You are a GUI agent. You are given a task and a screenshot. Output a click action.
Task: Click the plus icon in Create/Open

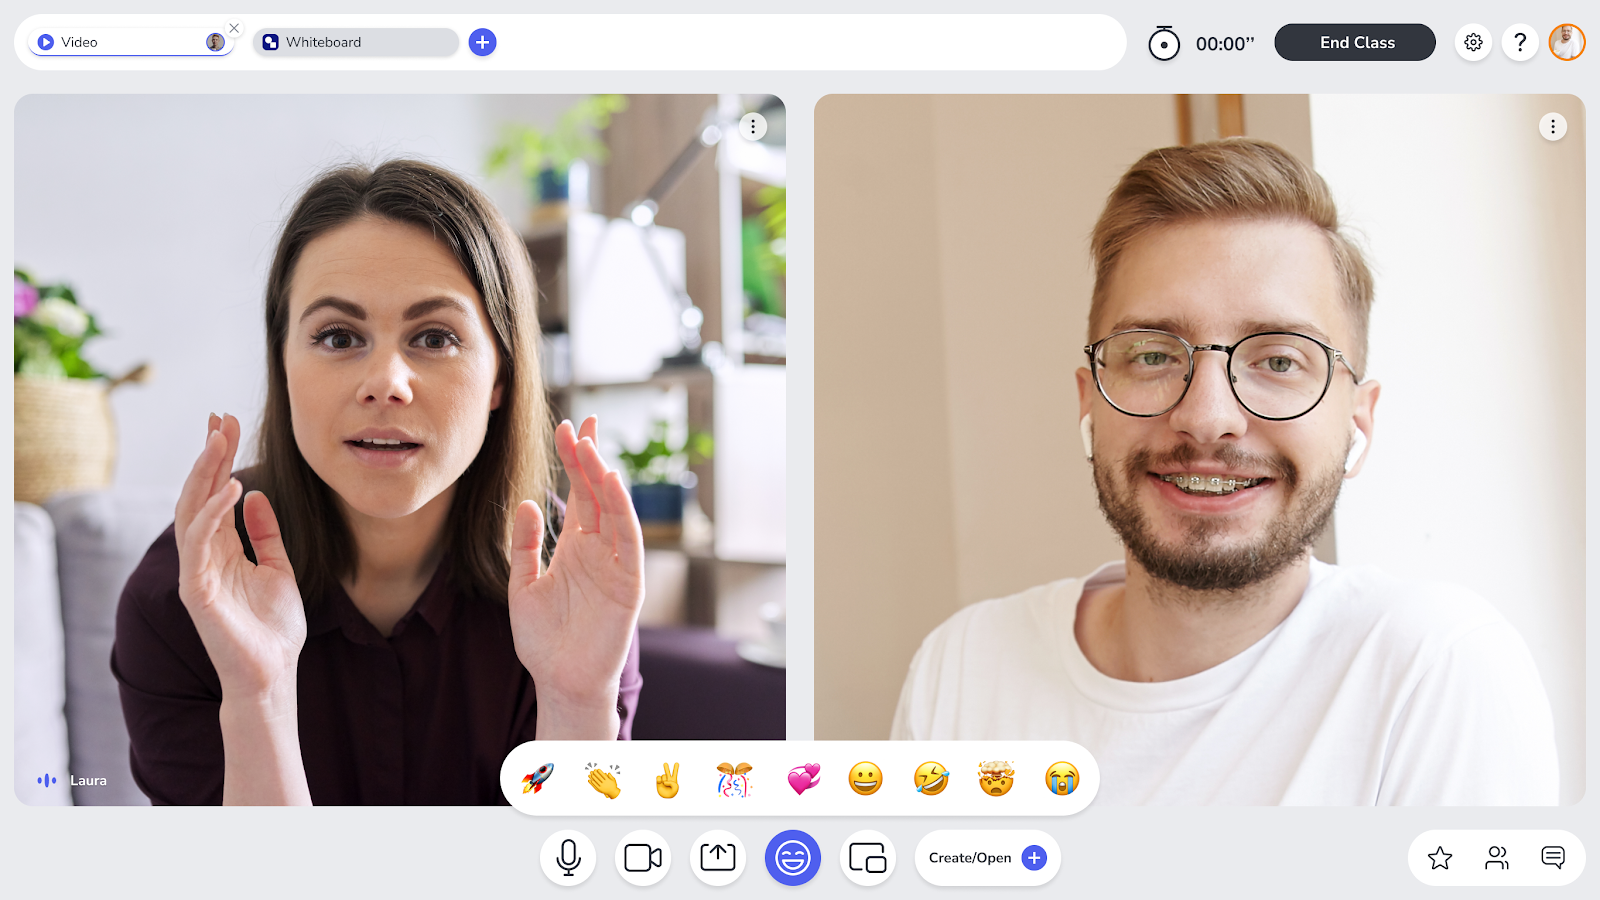pyautogui.click(x=1034, y=858)
